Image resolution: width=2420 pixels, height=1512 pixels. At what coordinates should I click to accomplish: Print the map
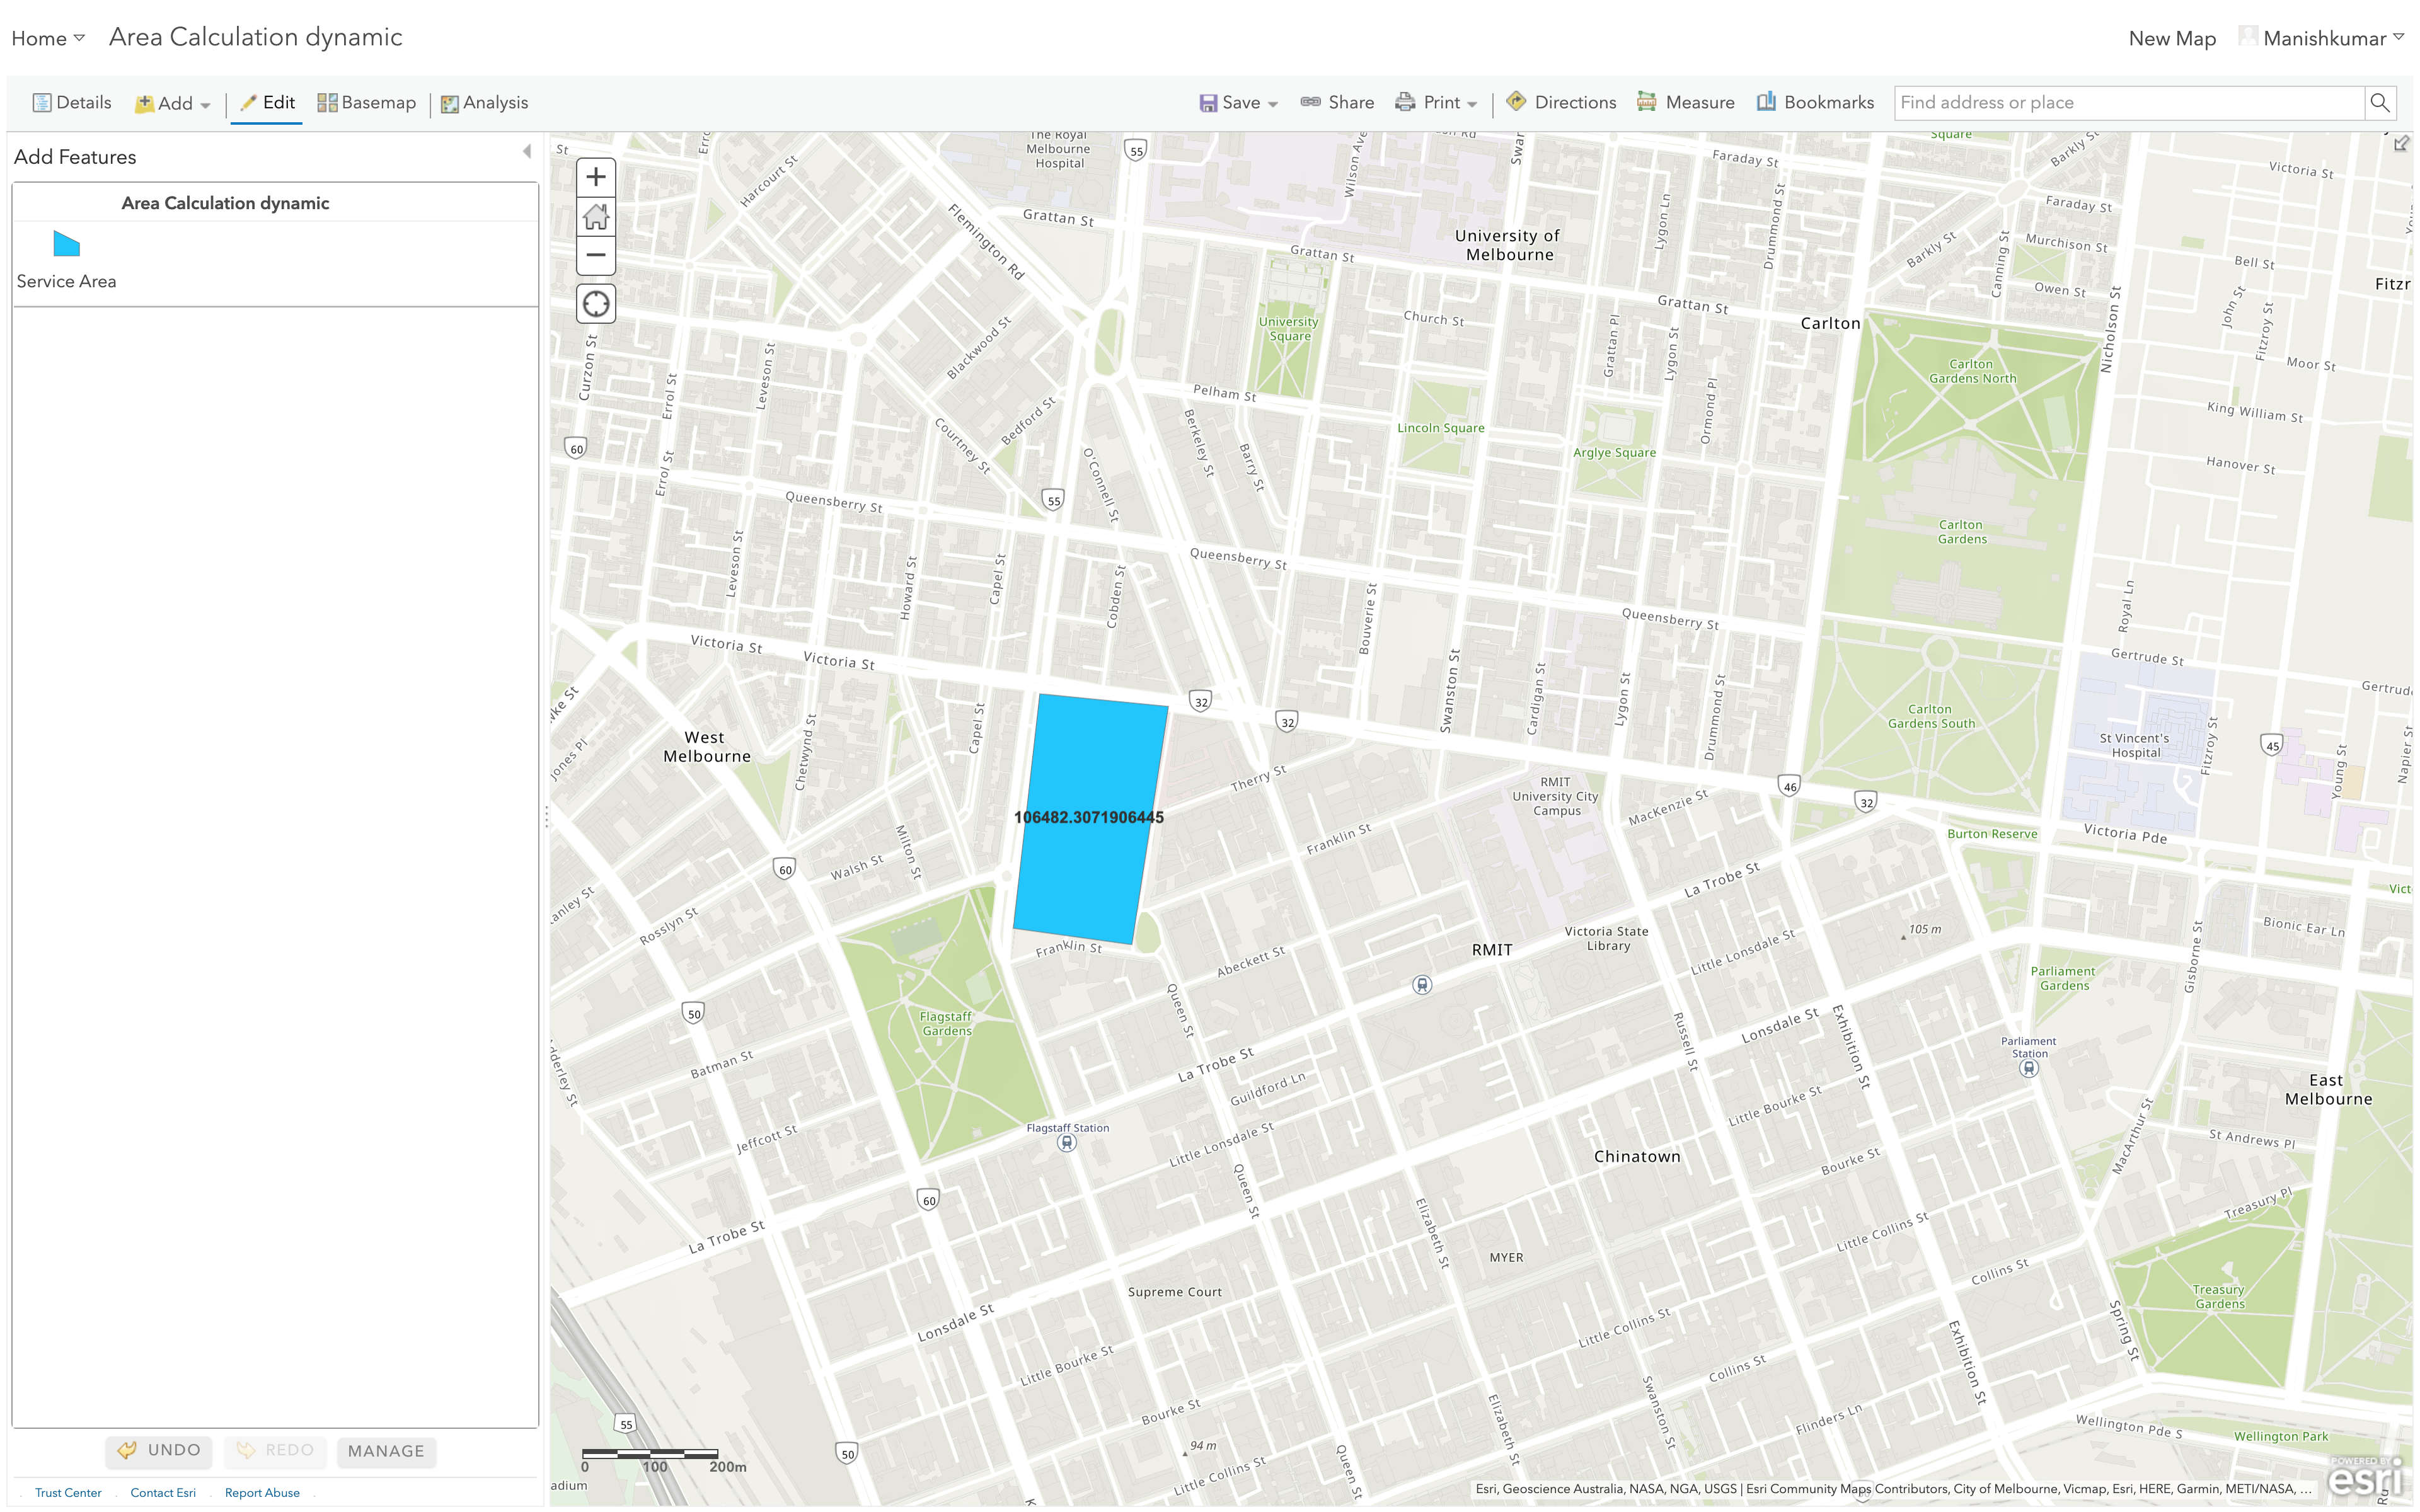(x=1428, y=103)
